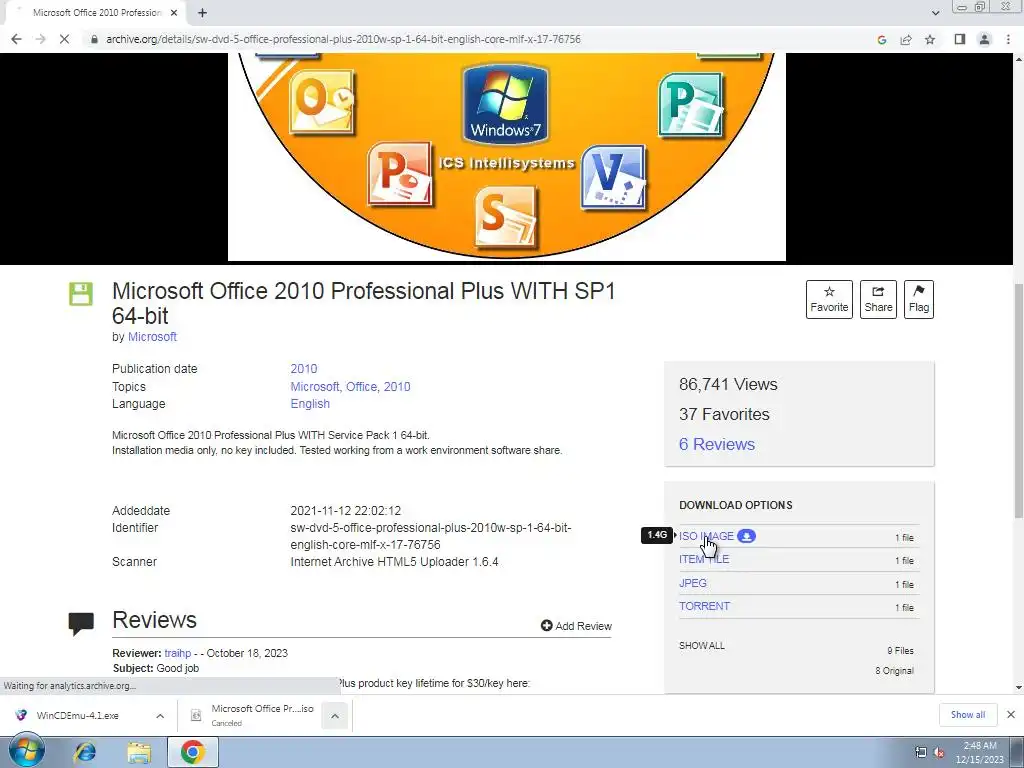Click the scrollbar down arrow
This screenshot has width=1024, height=768.
point(1018,687)
